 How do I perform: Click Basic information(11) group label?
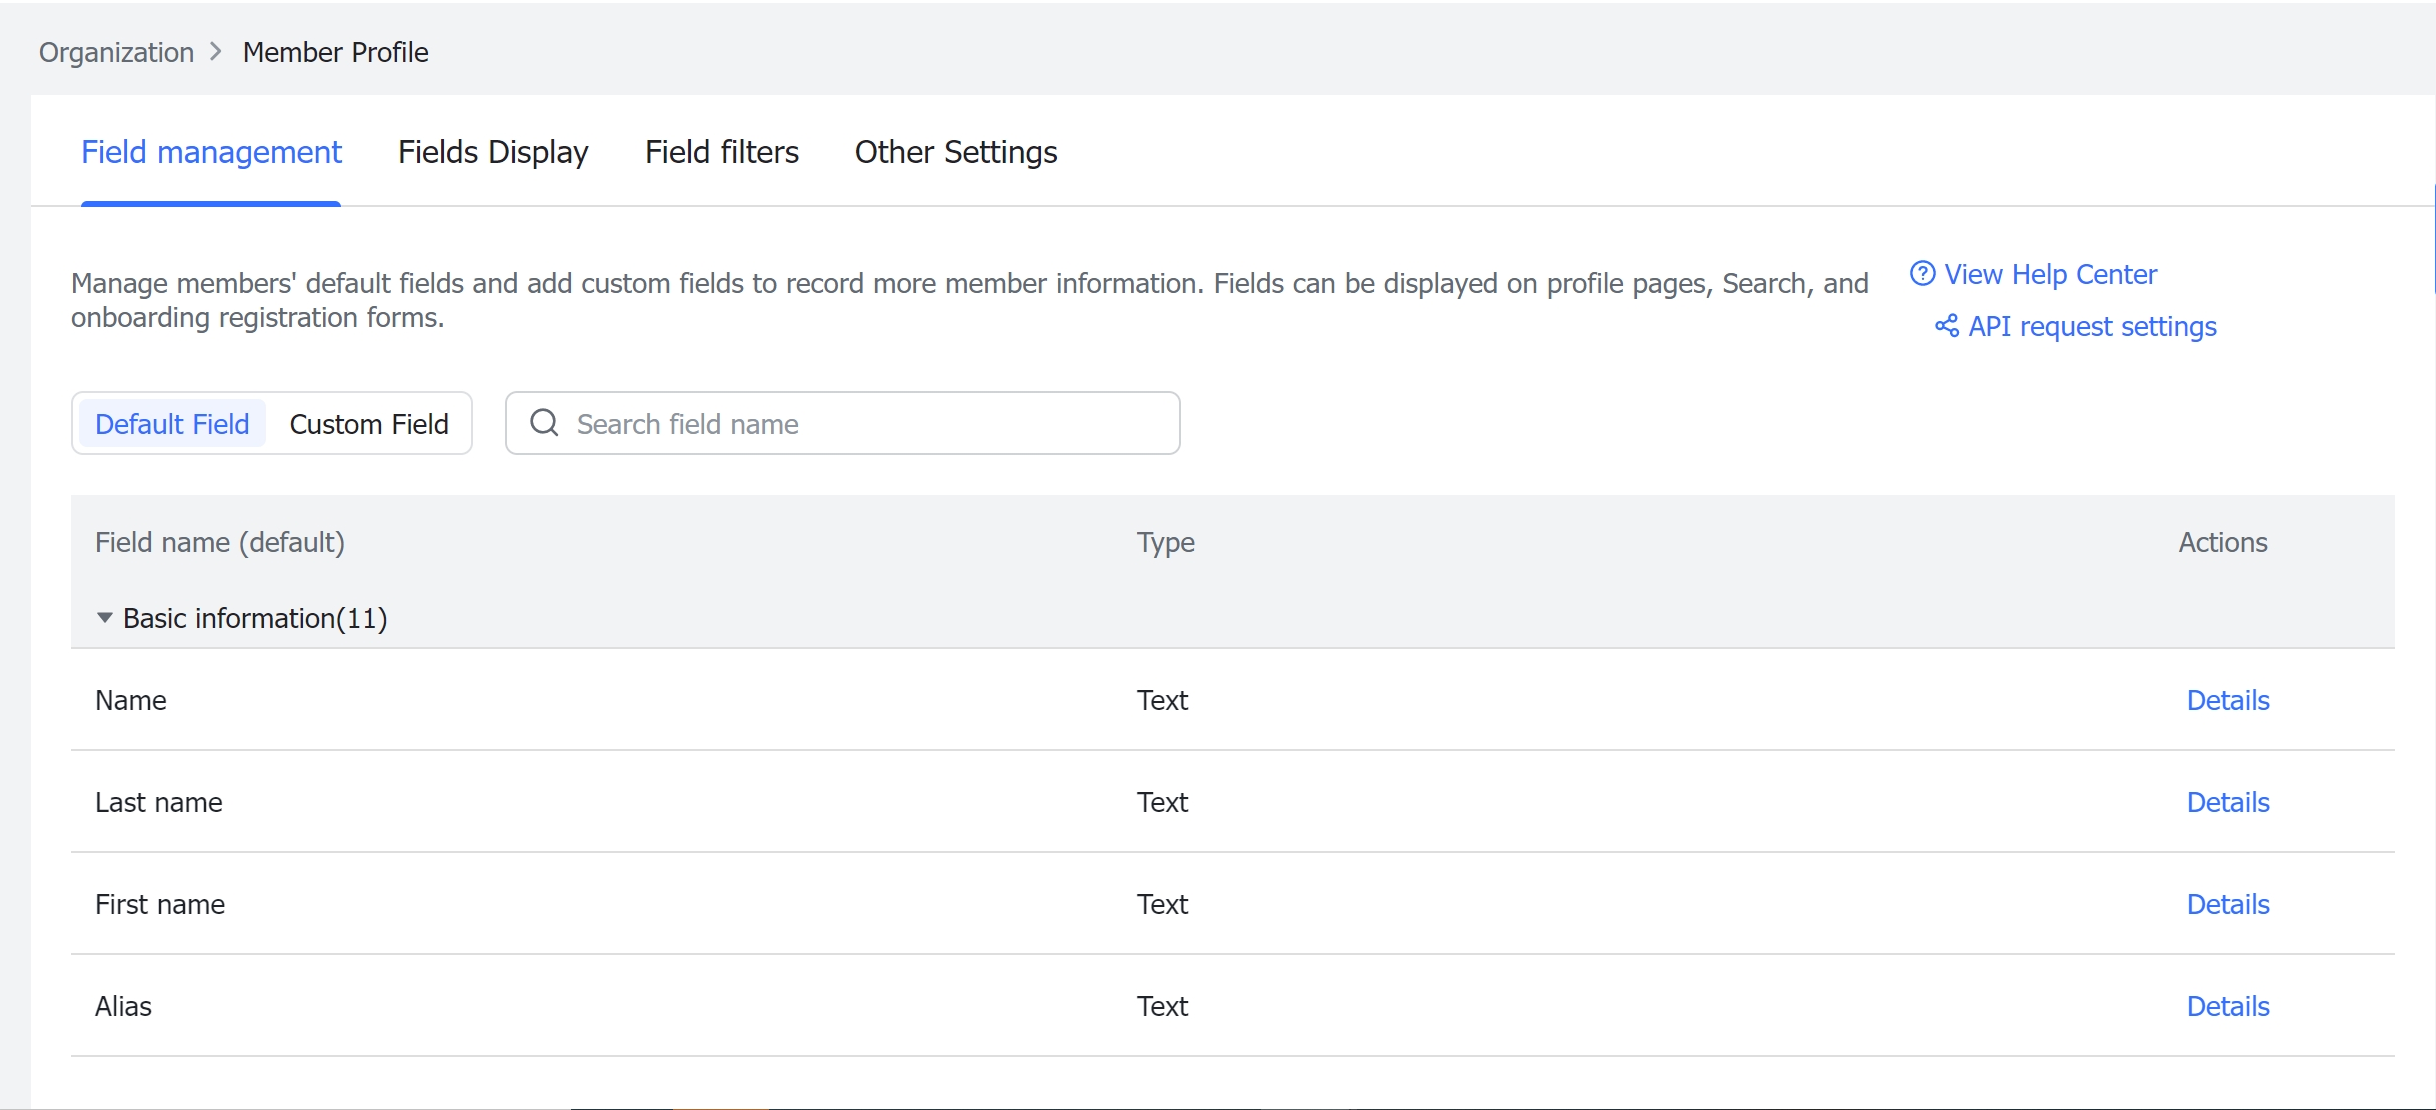(x=255, y=618)
